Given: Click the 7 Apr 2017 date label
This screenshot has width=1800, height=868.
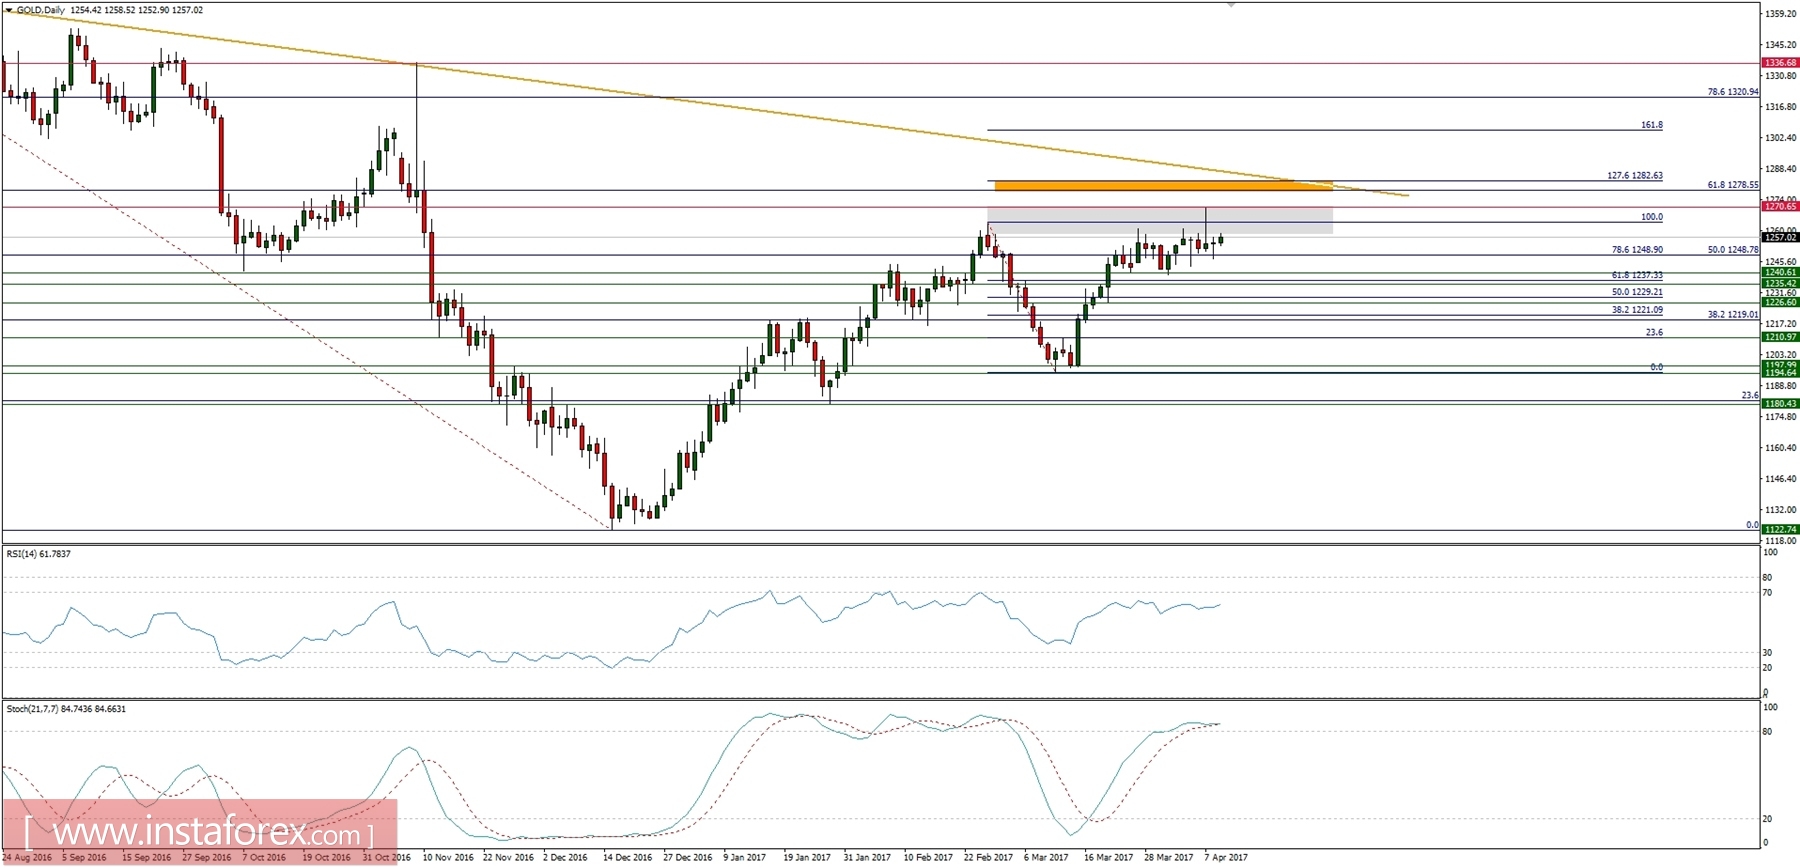Looking at the screenshot, I should [1226, 857].
